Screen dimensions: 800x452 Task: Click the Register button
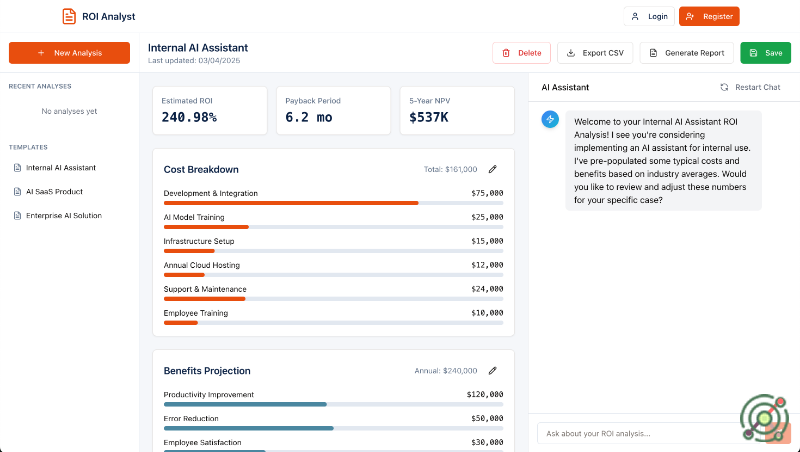click(709, 16)
